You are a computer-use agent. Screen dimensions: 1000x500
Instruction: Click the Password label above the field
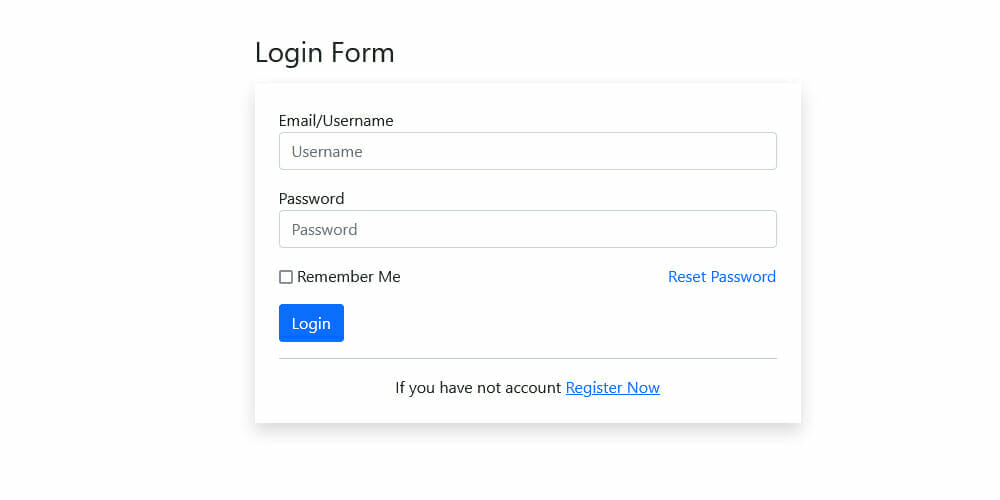[x=311, y=198]
